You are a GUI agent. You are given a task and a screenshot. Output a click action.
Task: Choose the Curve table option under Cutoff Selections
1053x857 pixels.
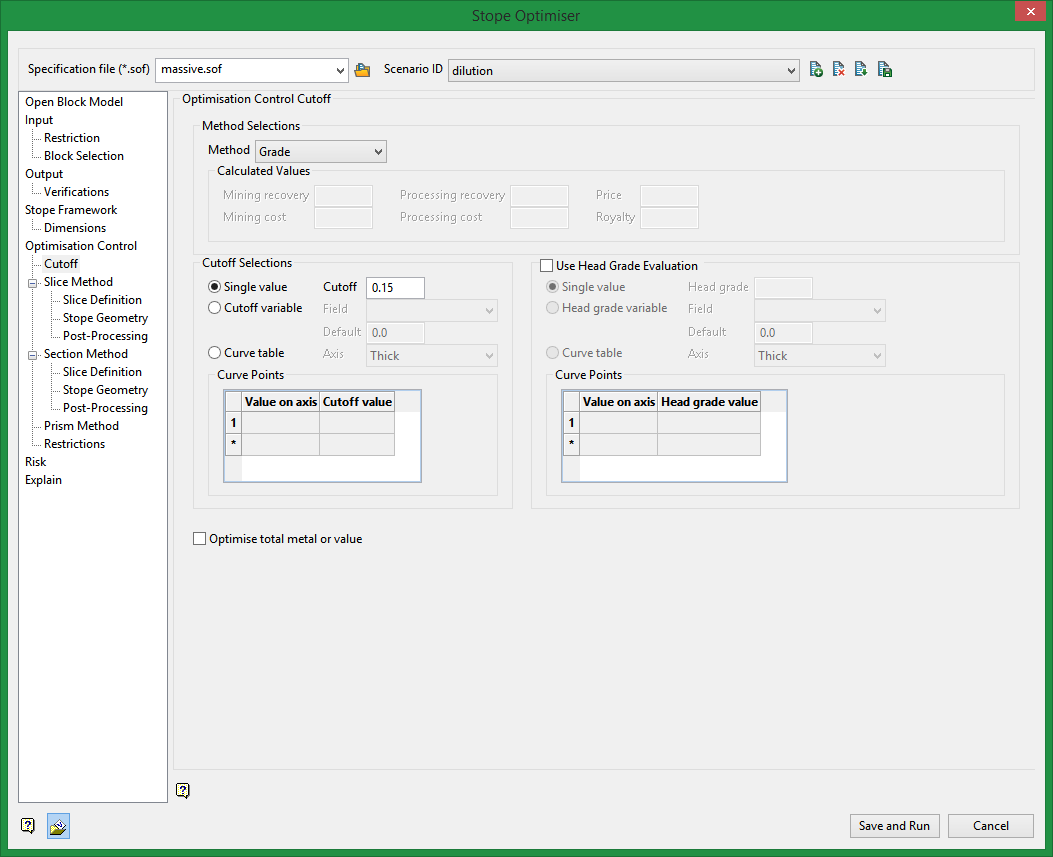215,353
